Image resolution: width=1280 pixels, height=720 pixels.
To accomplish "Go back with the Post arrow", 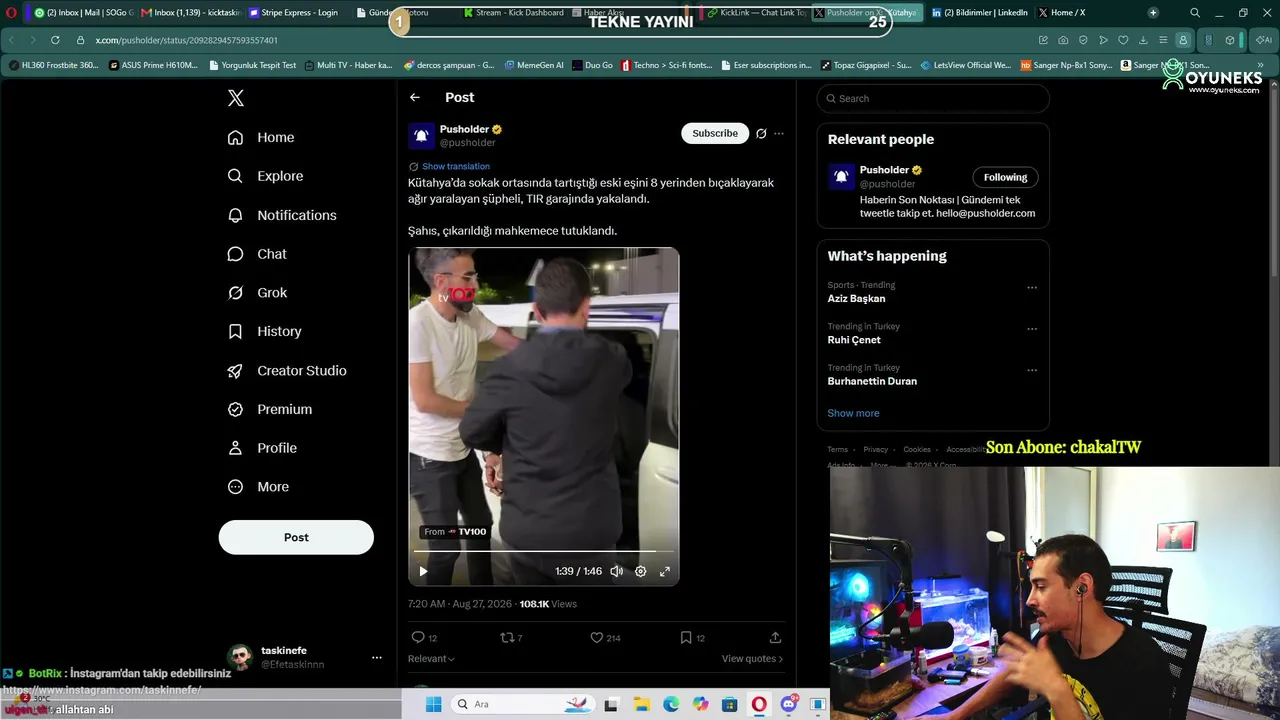I will coord(415,97).
